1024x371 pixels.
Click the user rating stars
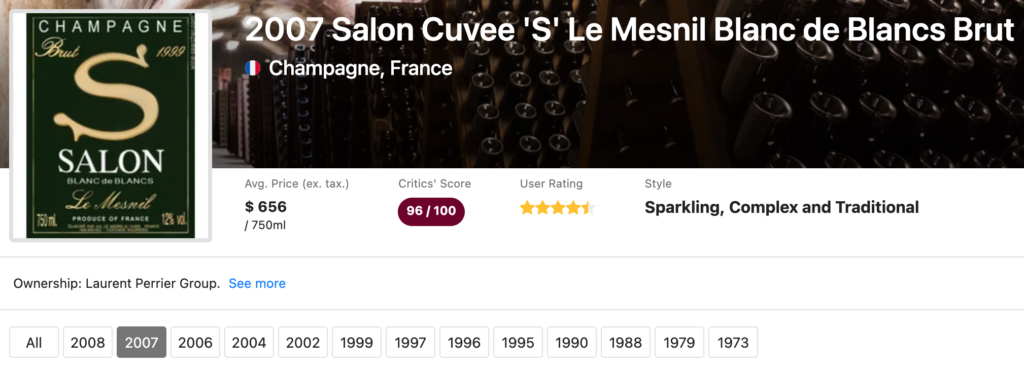pyautogui.click(x=557, y=208)
